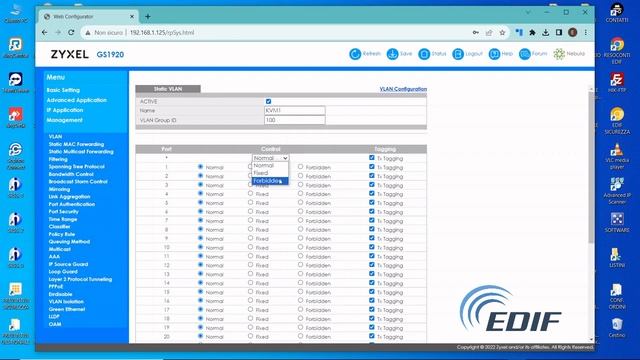Open VLC media player desktop icon

(x=617, y=156)
